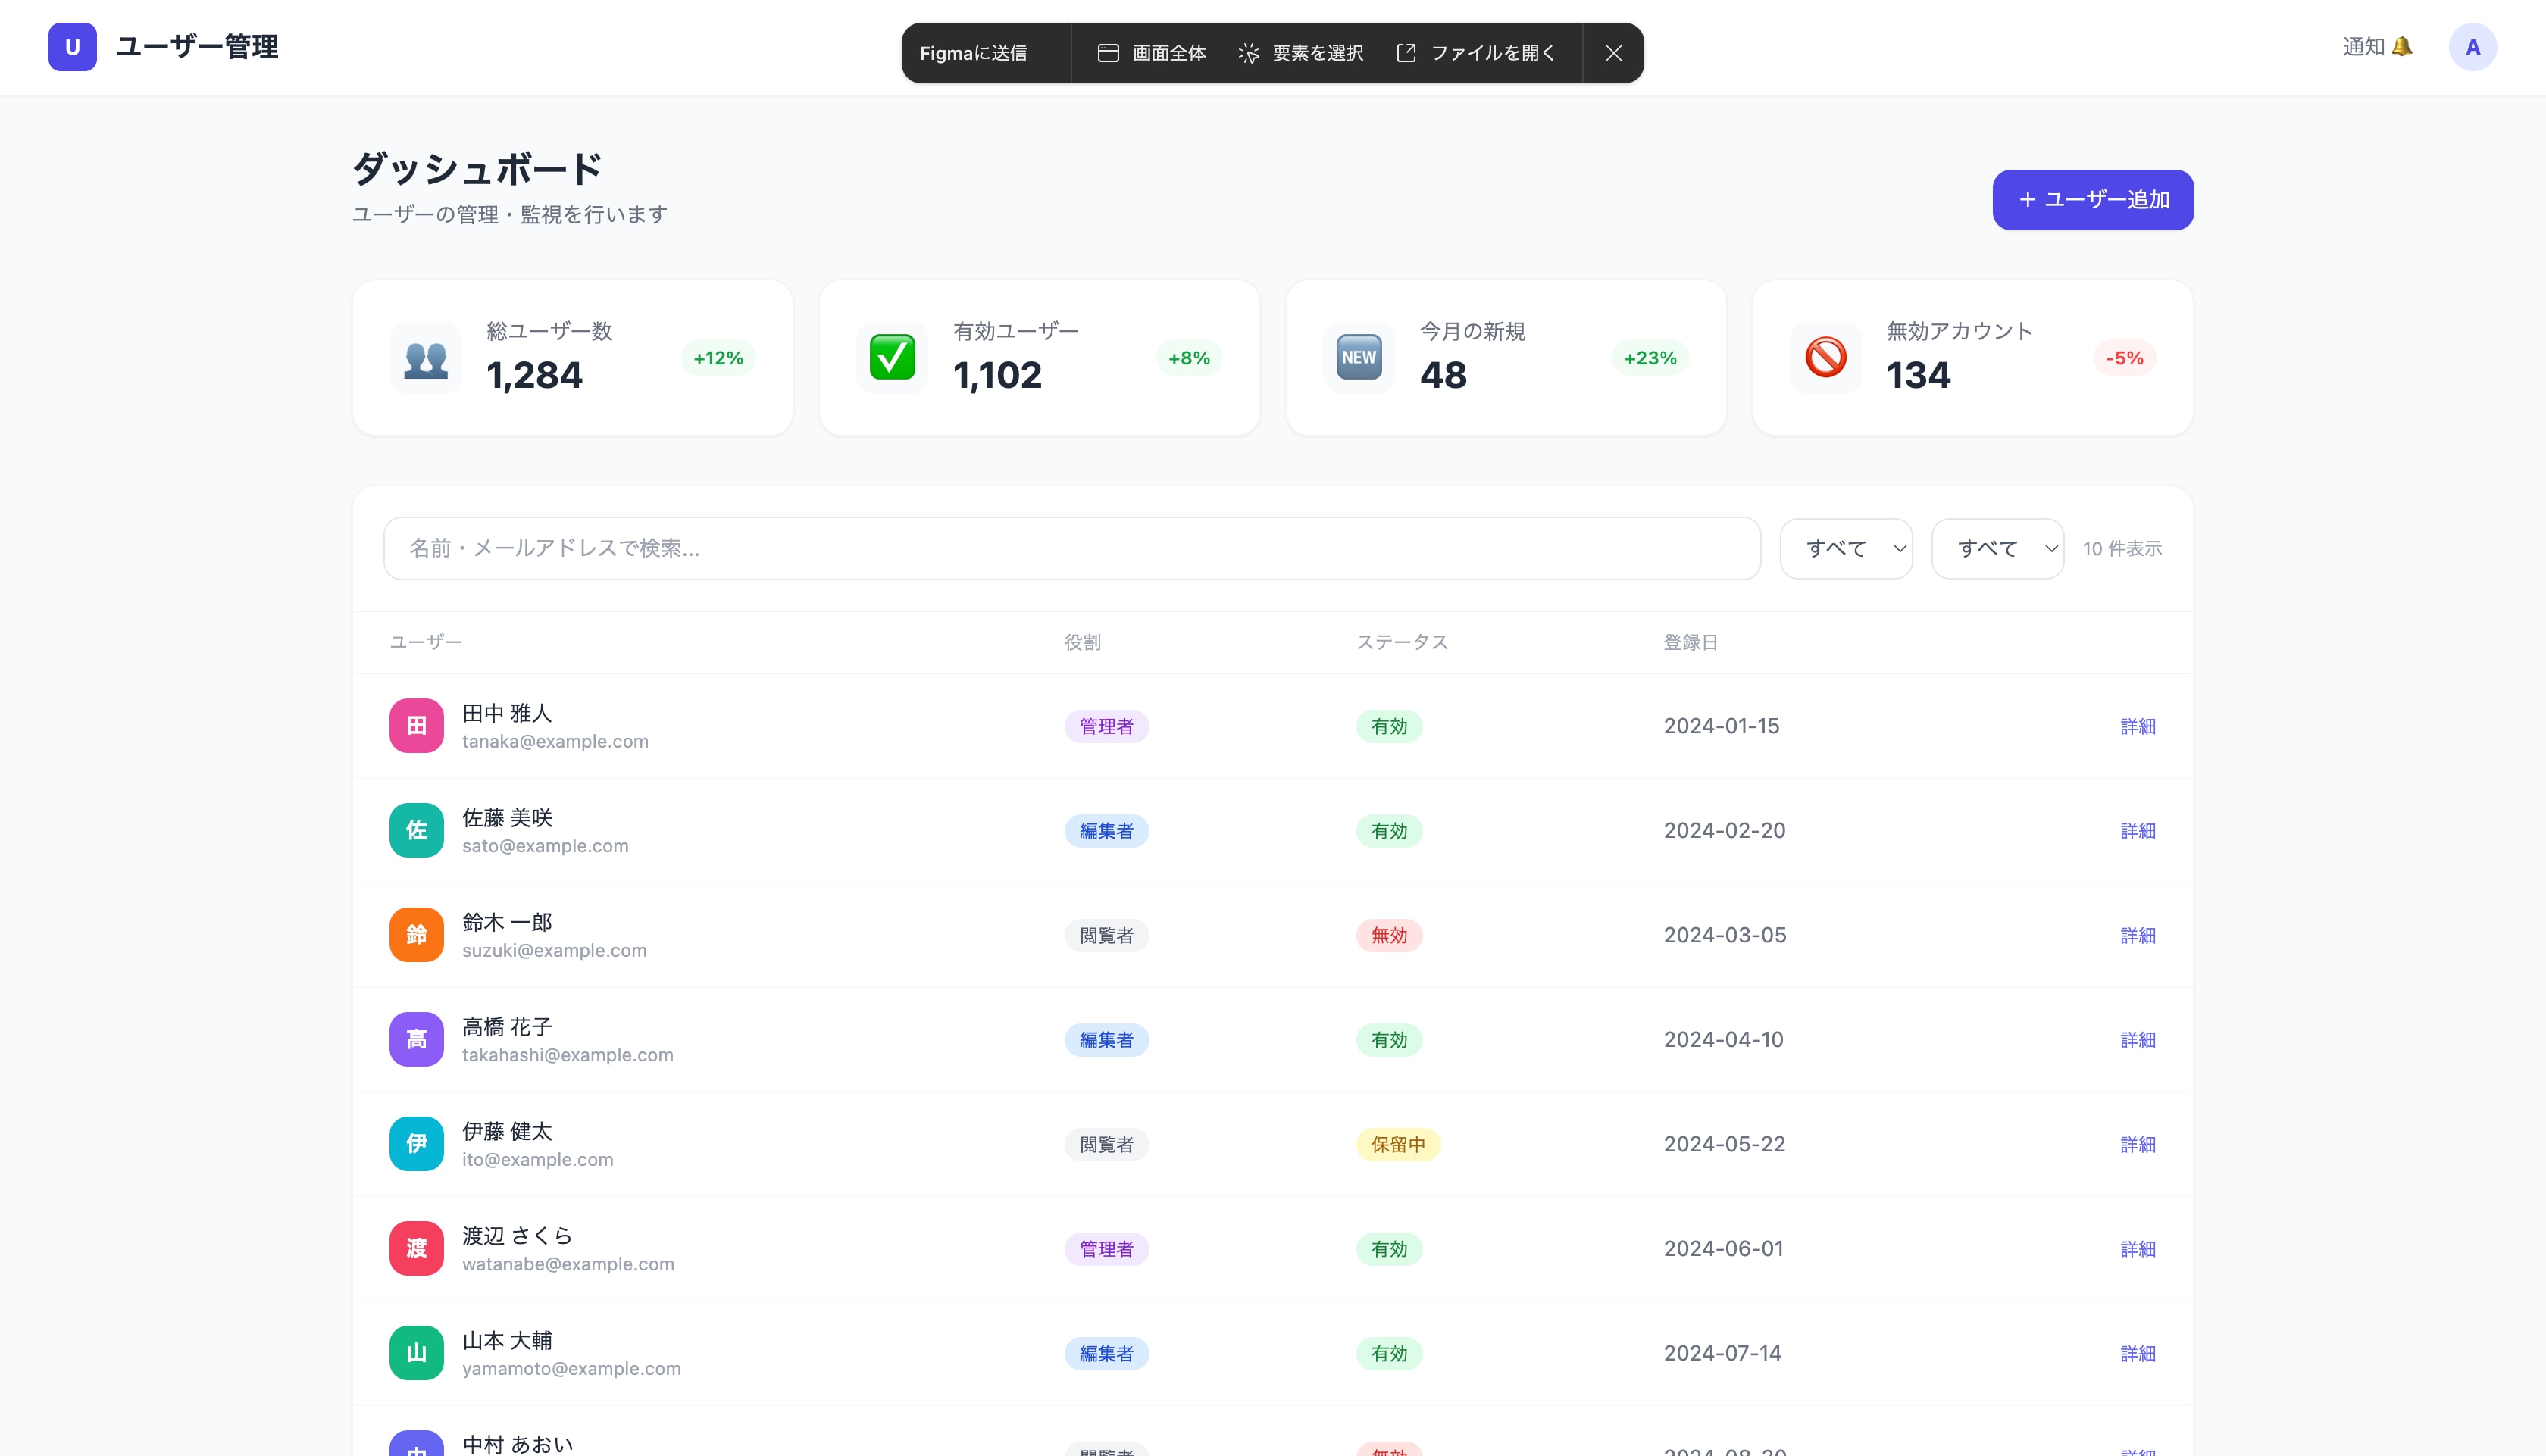The height and width of the screenshot is (1456, 2546).
Task: Click the pink 田 avatar for Tanaka
Action: pos(416,726)
